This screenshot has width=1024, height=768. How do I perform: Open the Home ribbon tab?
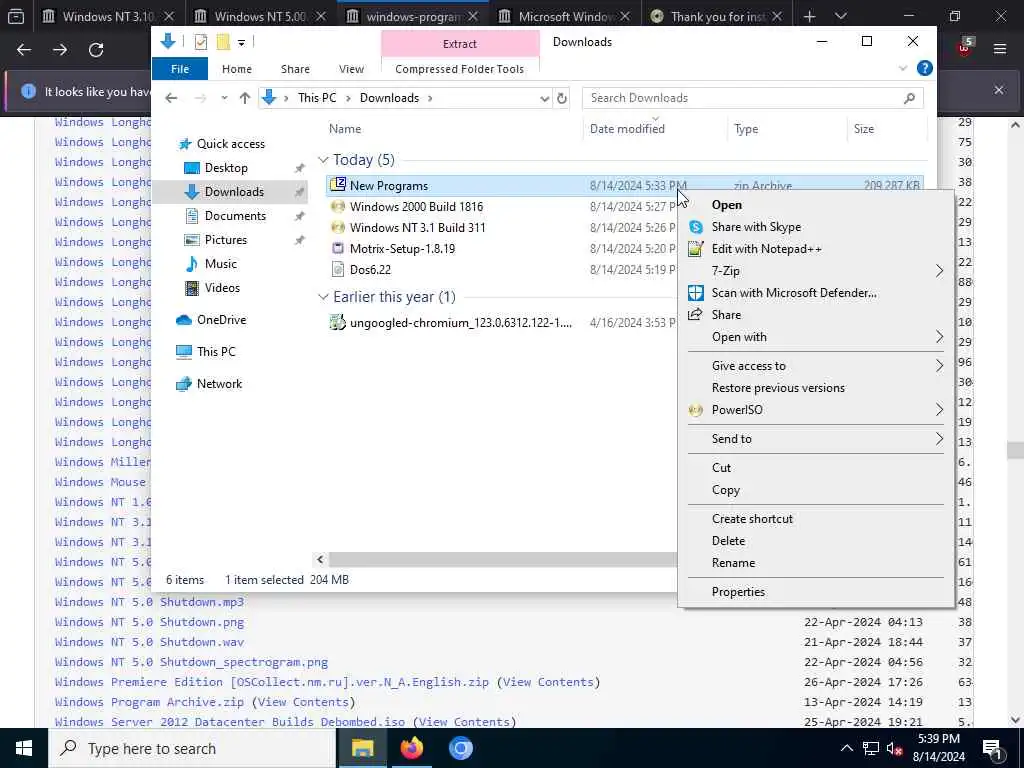(236, 69)
